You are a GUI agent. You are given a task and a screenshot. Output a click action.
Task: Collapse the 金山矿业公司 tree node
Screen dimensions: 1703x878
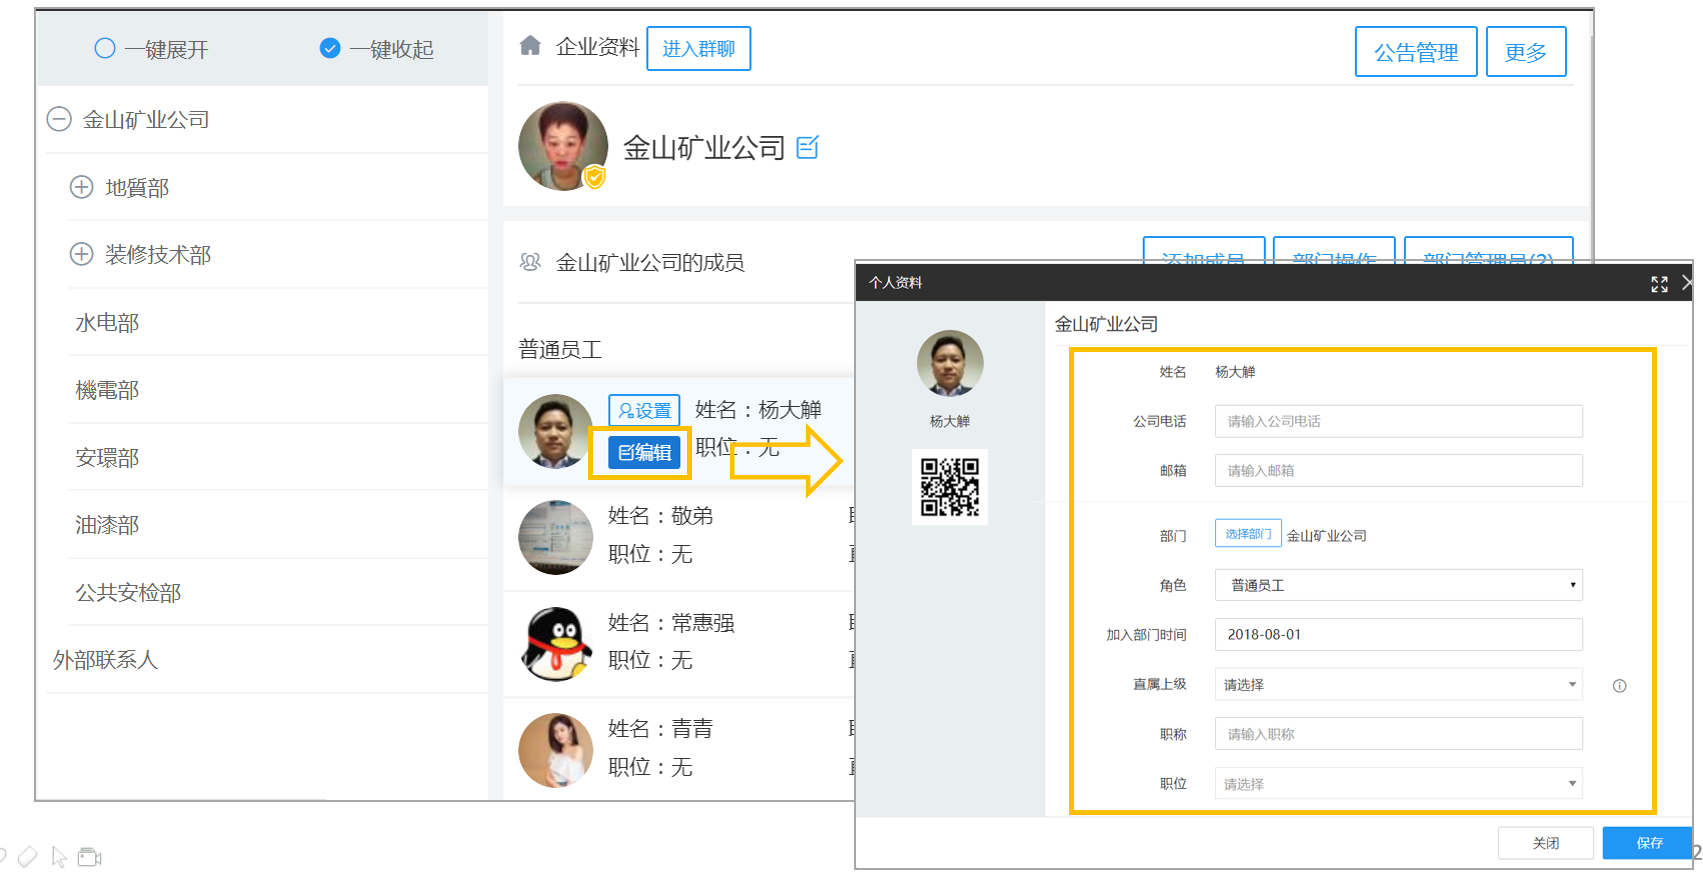59,119
